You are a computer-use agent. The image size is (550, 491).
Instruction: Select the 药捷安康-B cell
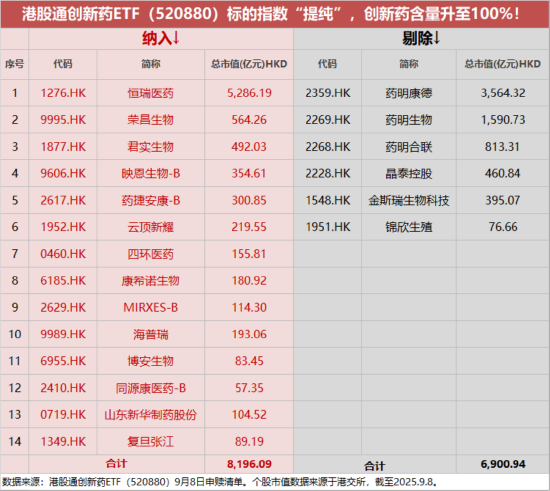click(150, 200)
